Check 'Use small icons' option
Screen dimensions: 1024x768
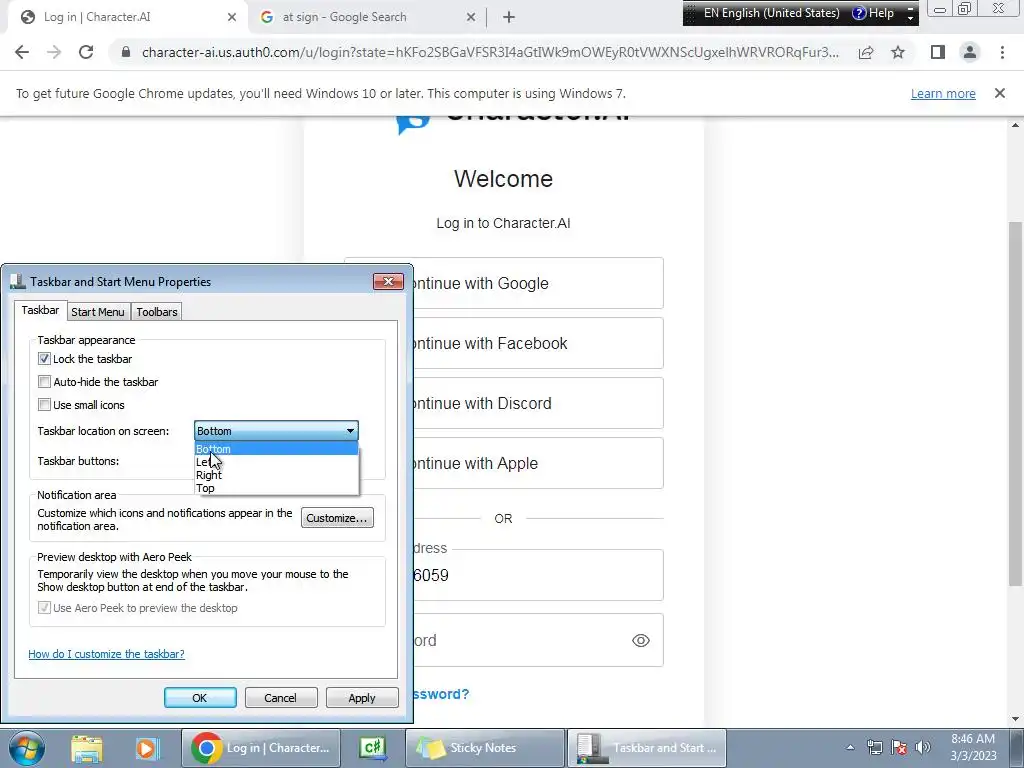[x=44, y=405]
